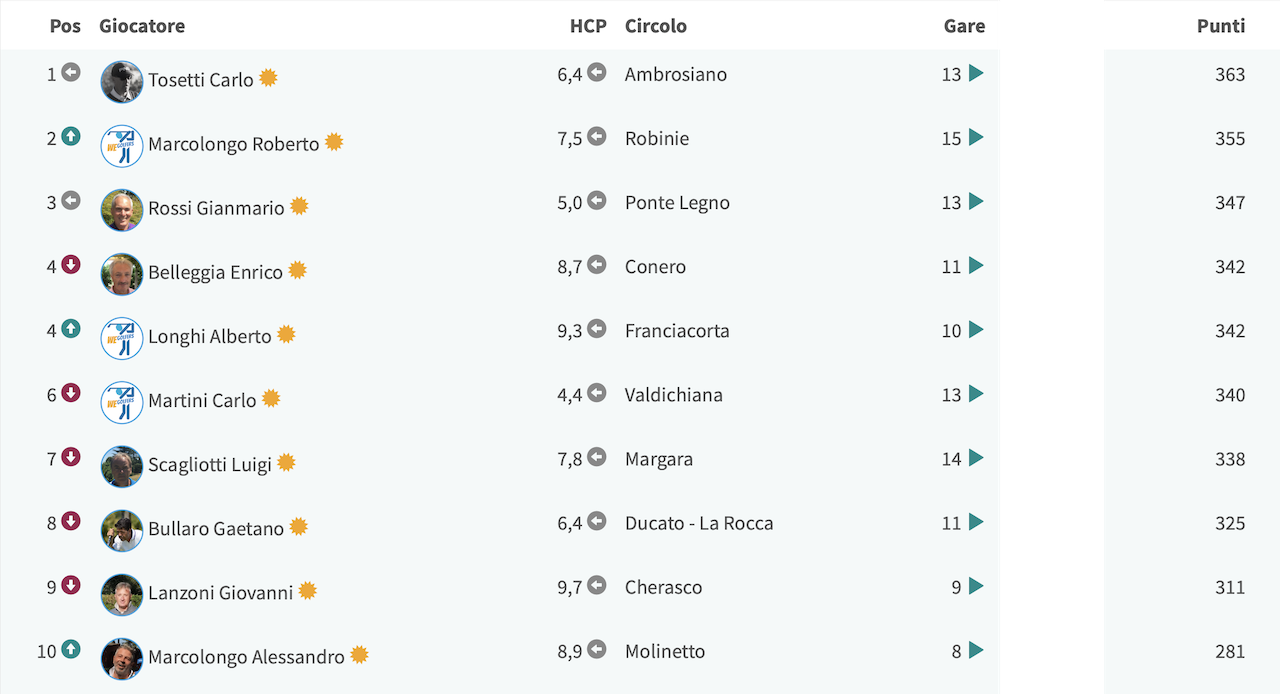Open Bullaro Gaetano's player name link
The width and height of the screenshot is (1280, 694).
point(216,529)
